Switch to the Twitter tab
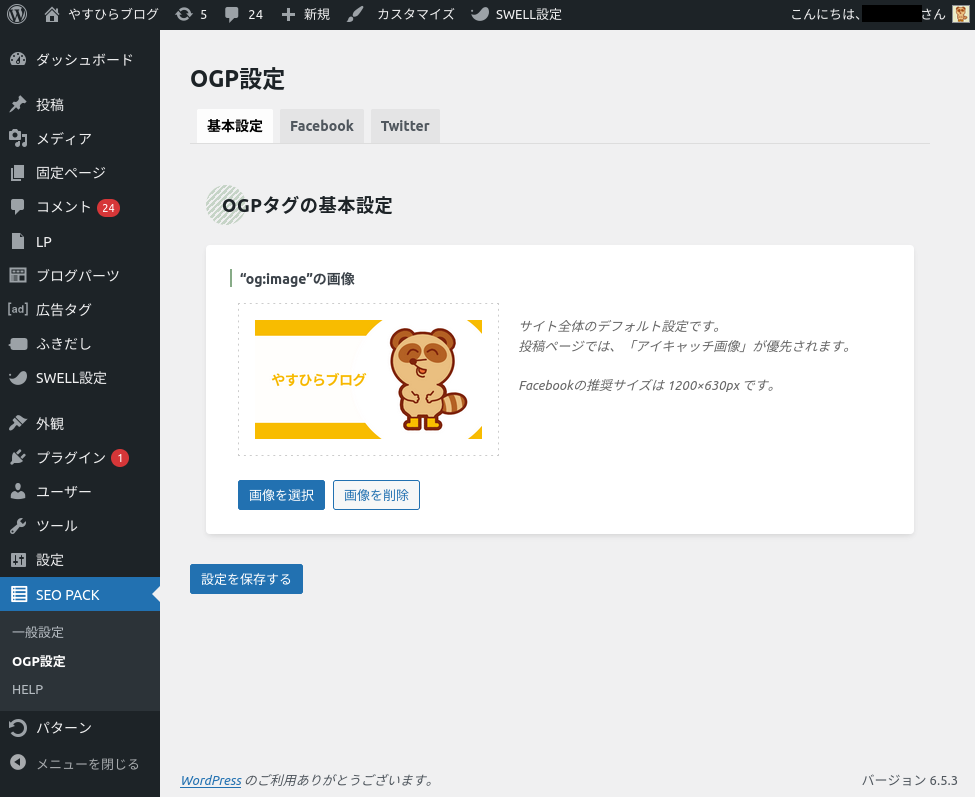 [x=405, y=126]
